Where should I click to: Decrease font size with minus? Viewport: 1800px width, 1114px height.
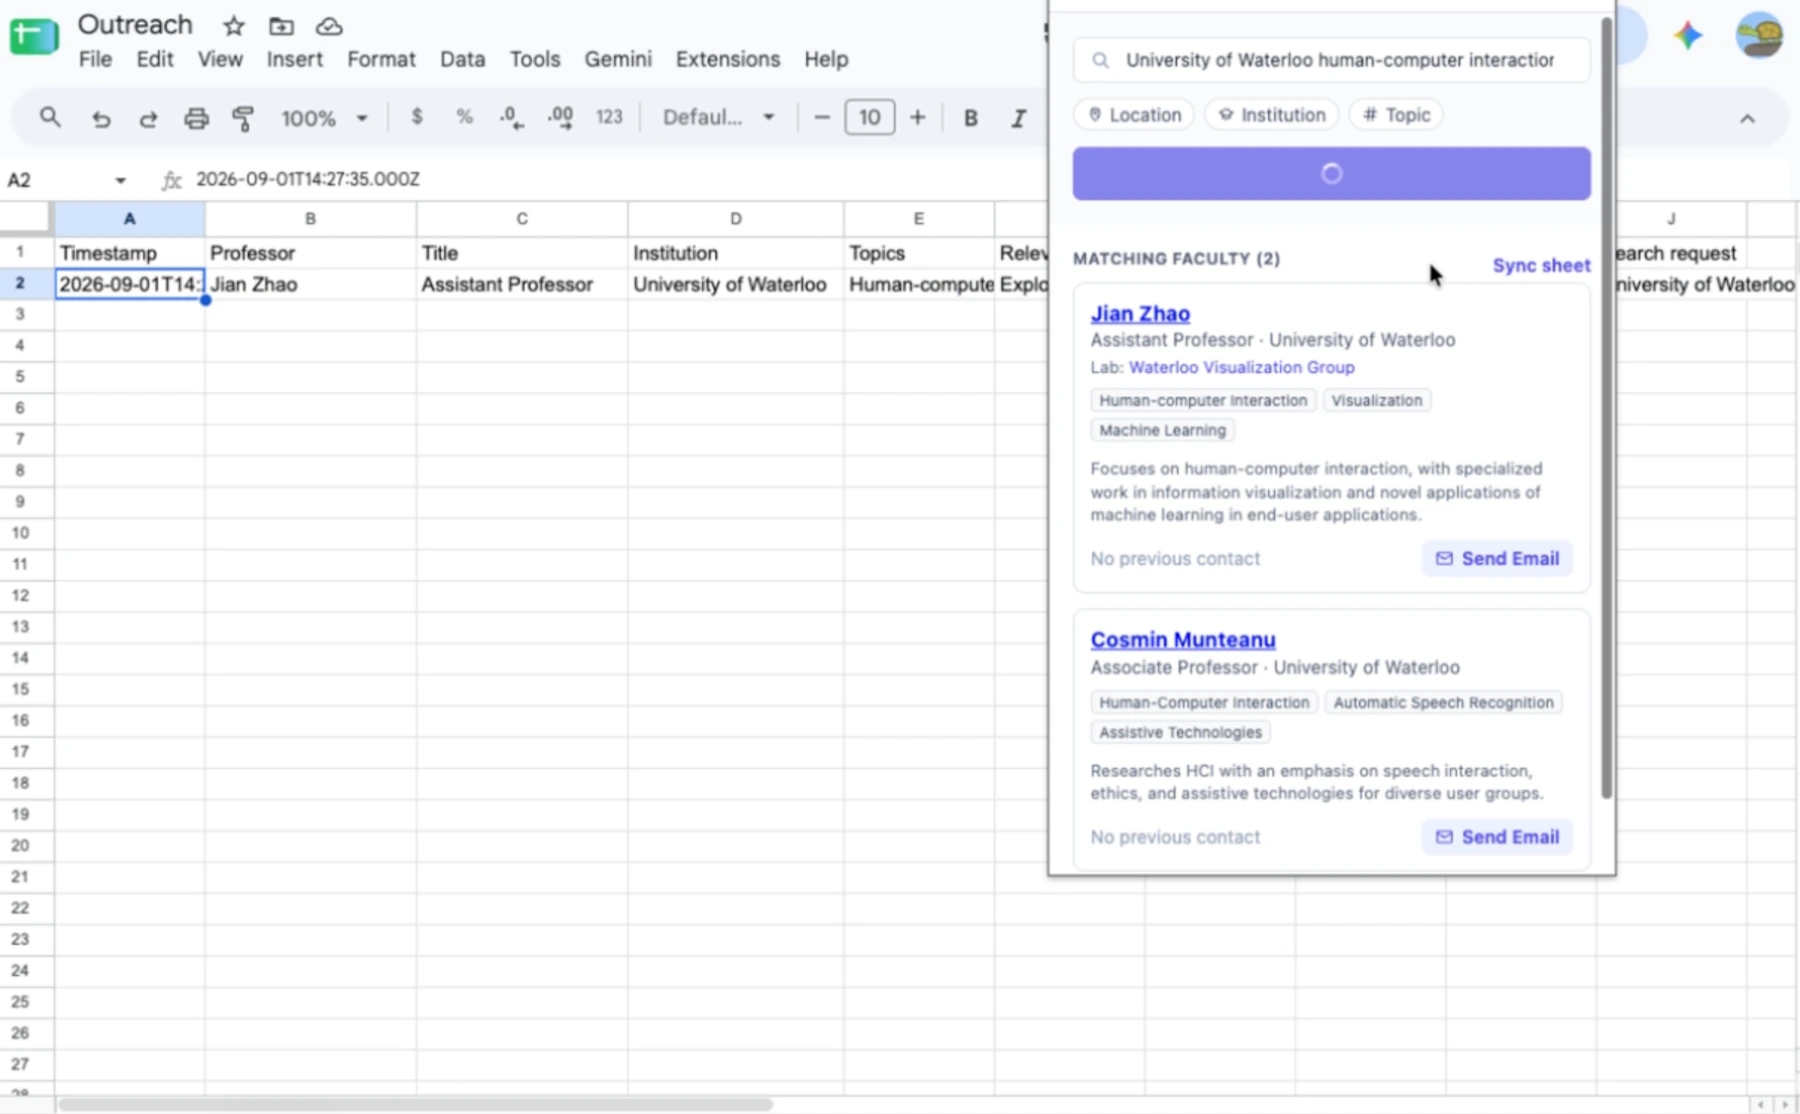click(822, 118)
